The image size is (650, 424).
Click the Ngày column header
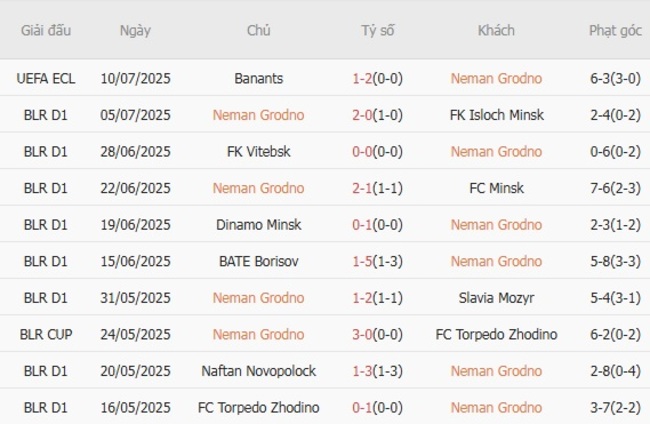click(x=135, y=30)
